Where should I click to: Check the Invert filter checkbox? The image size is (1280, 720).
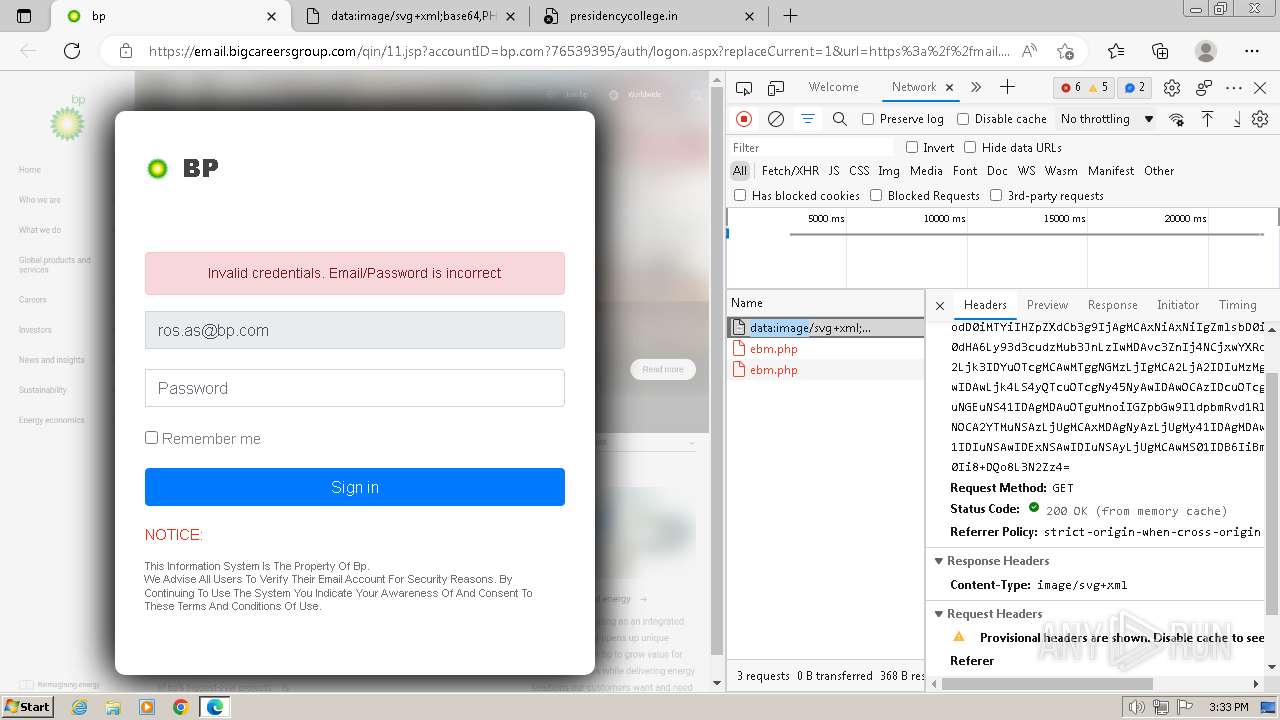coord(912,147)
